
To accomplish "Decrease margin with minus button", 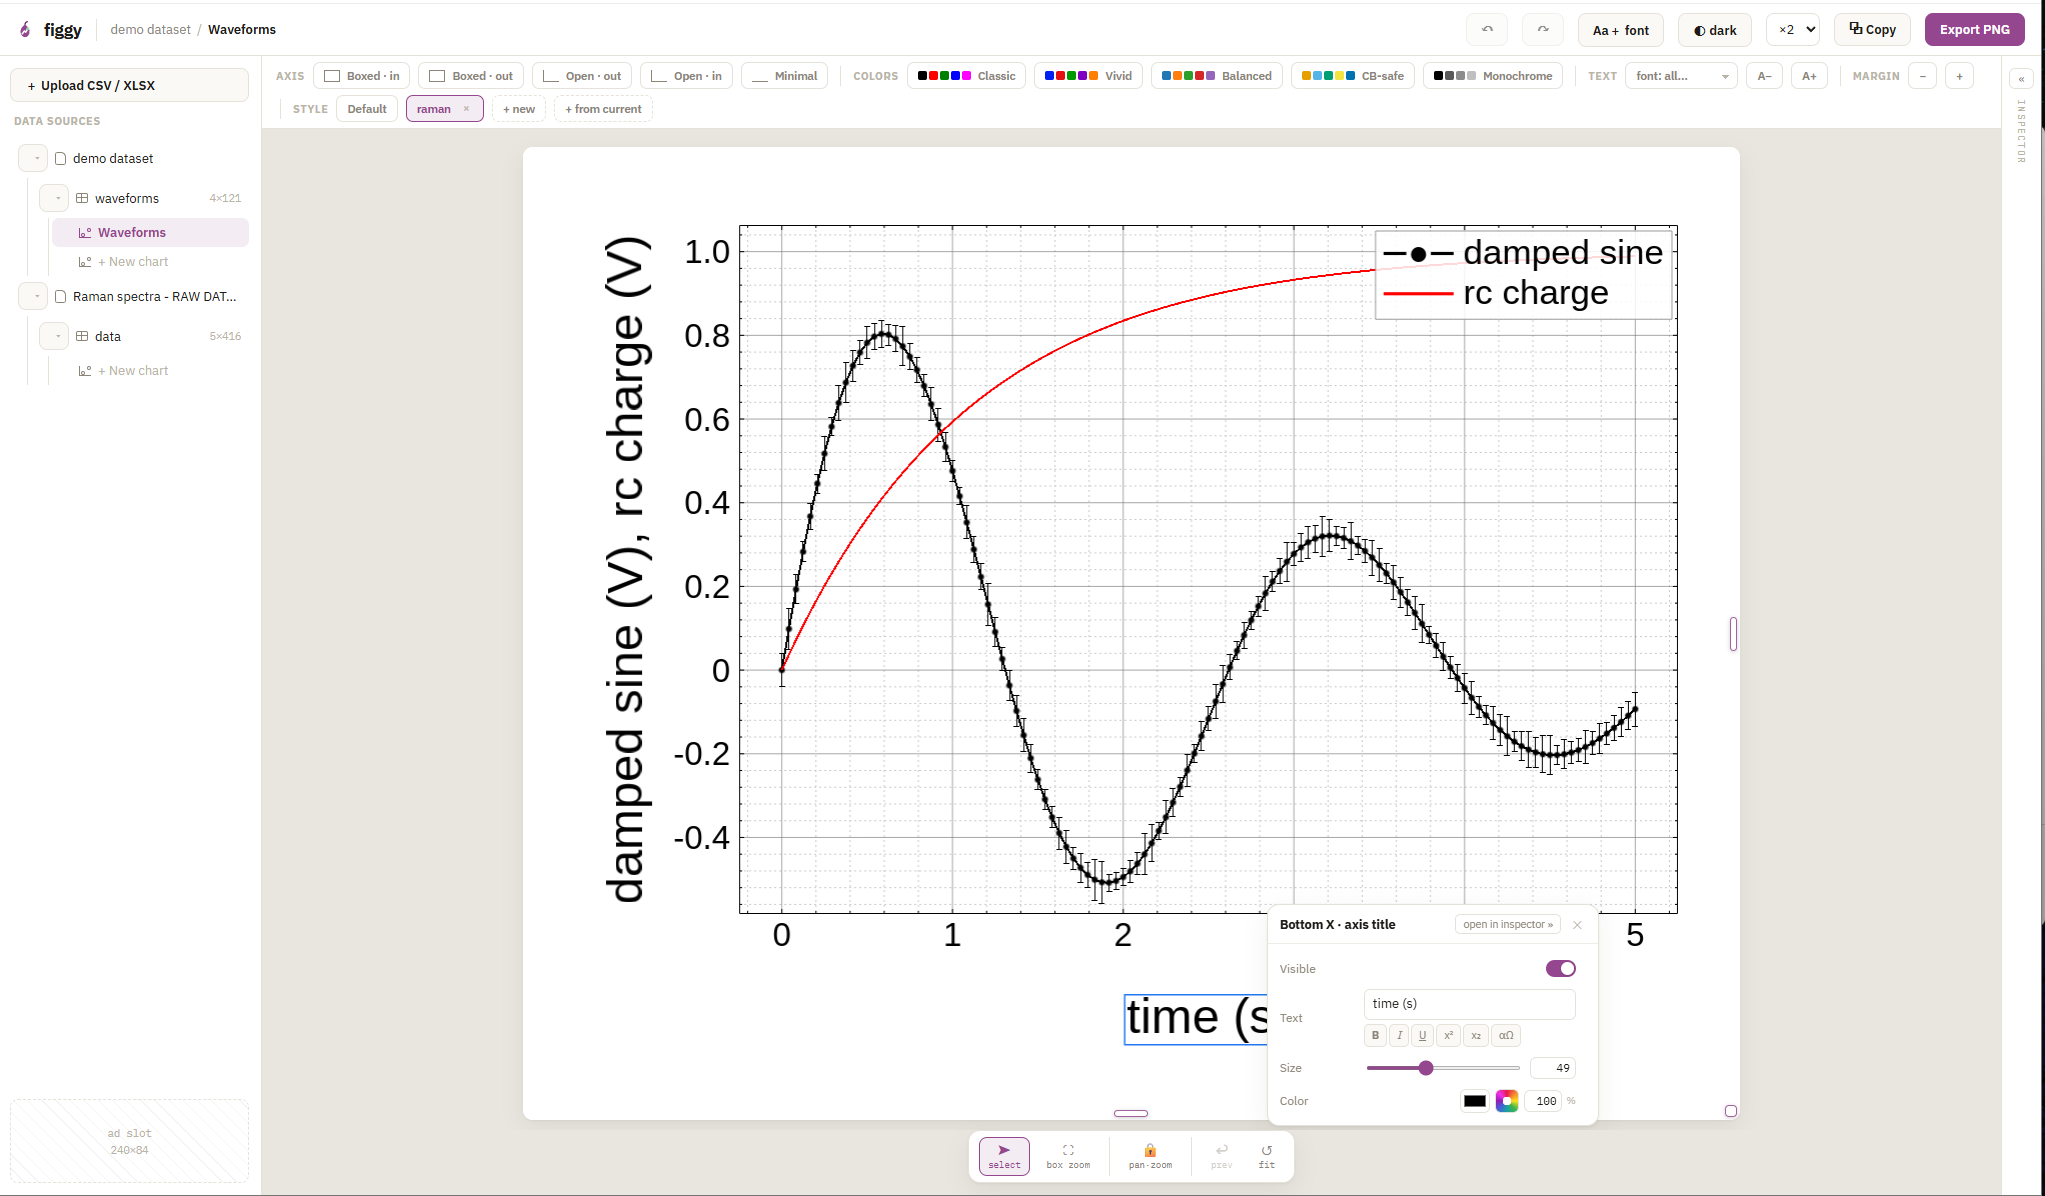I will click(1922, 76).
